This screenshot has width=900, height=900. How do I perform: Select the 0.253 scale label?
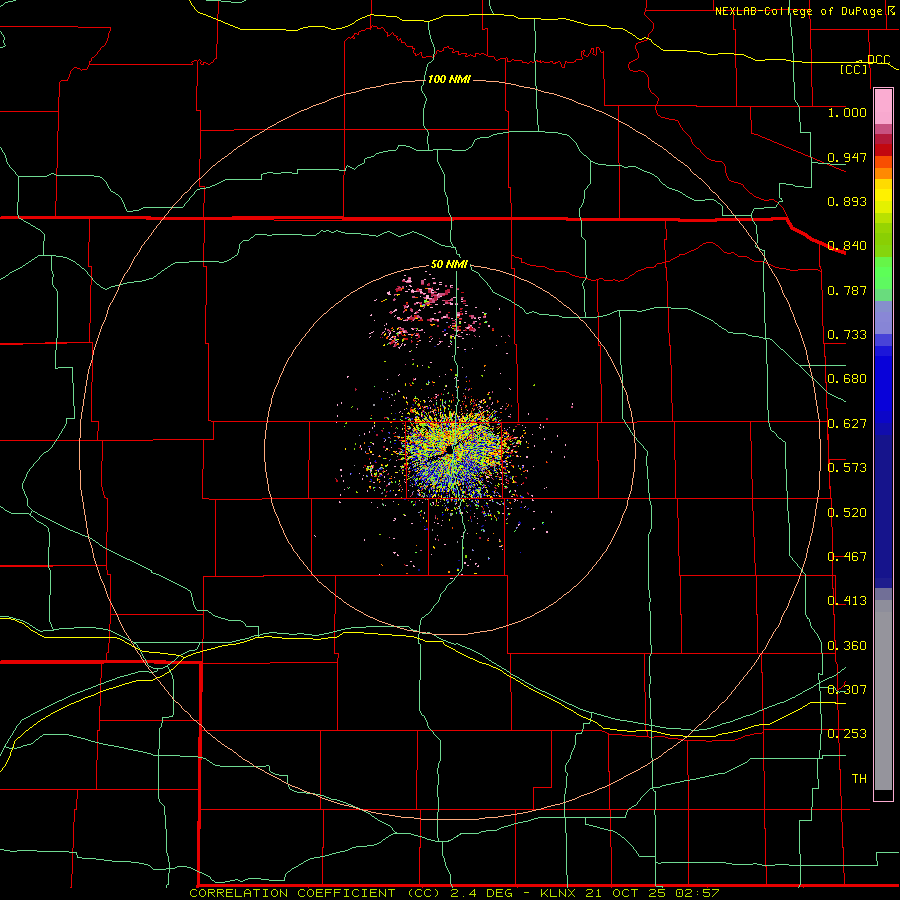pos(847,734)
